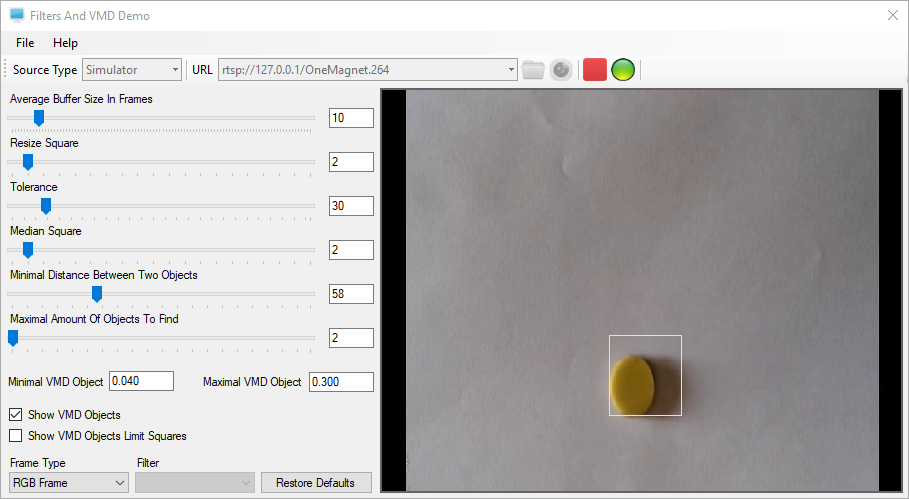Image resolution: width=909 pixels, height=499 pixels.
Task: Open the Frame Type dropdown
Action: (x=69, y=483)
